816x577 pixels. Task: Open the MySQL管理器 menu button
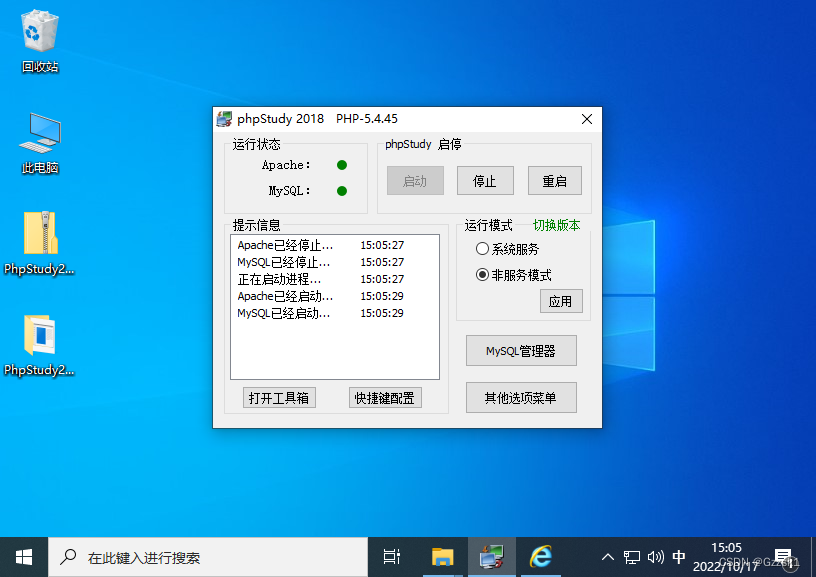(521, 351)
